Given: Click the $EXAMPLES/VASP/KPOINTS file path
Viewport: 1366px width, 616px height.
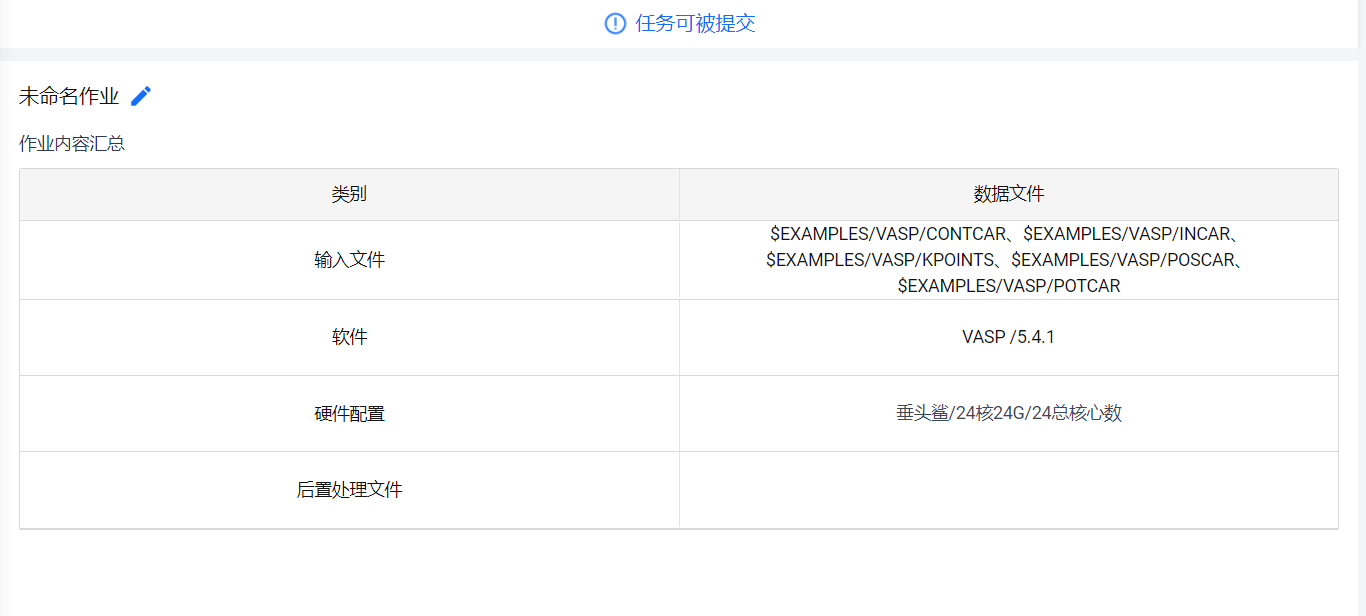Looking at the screenshot, I should tap(881, 260).
